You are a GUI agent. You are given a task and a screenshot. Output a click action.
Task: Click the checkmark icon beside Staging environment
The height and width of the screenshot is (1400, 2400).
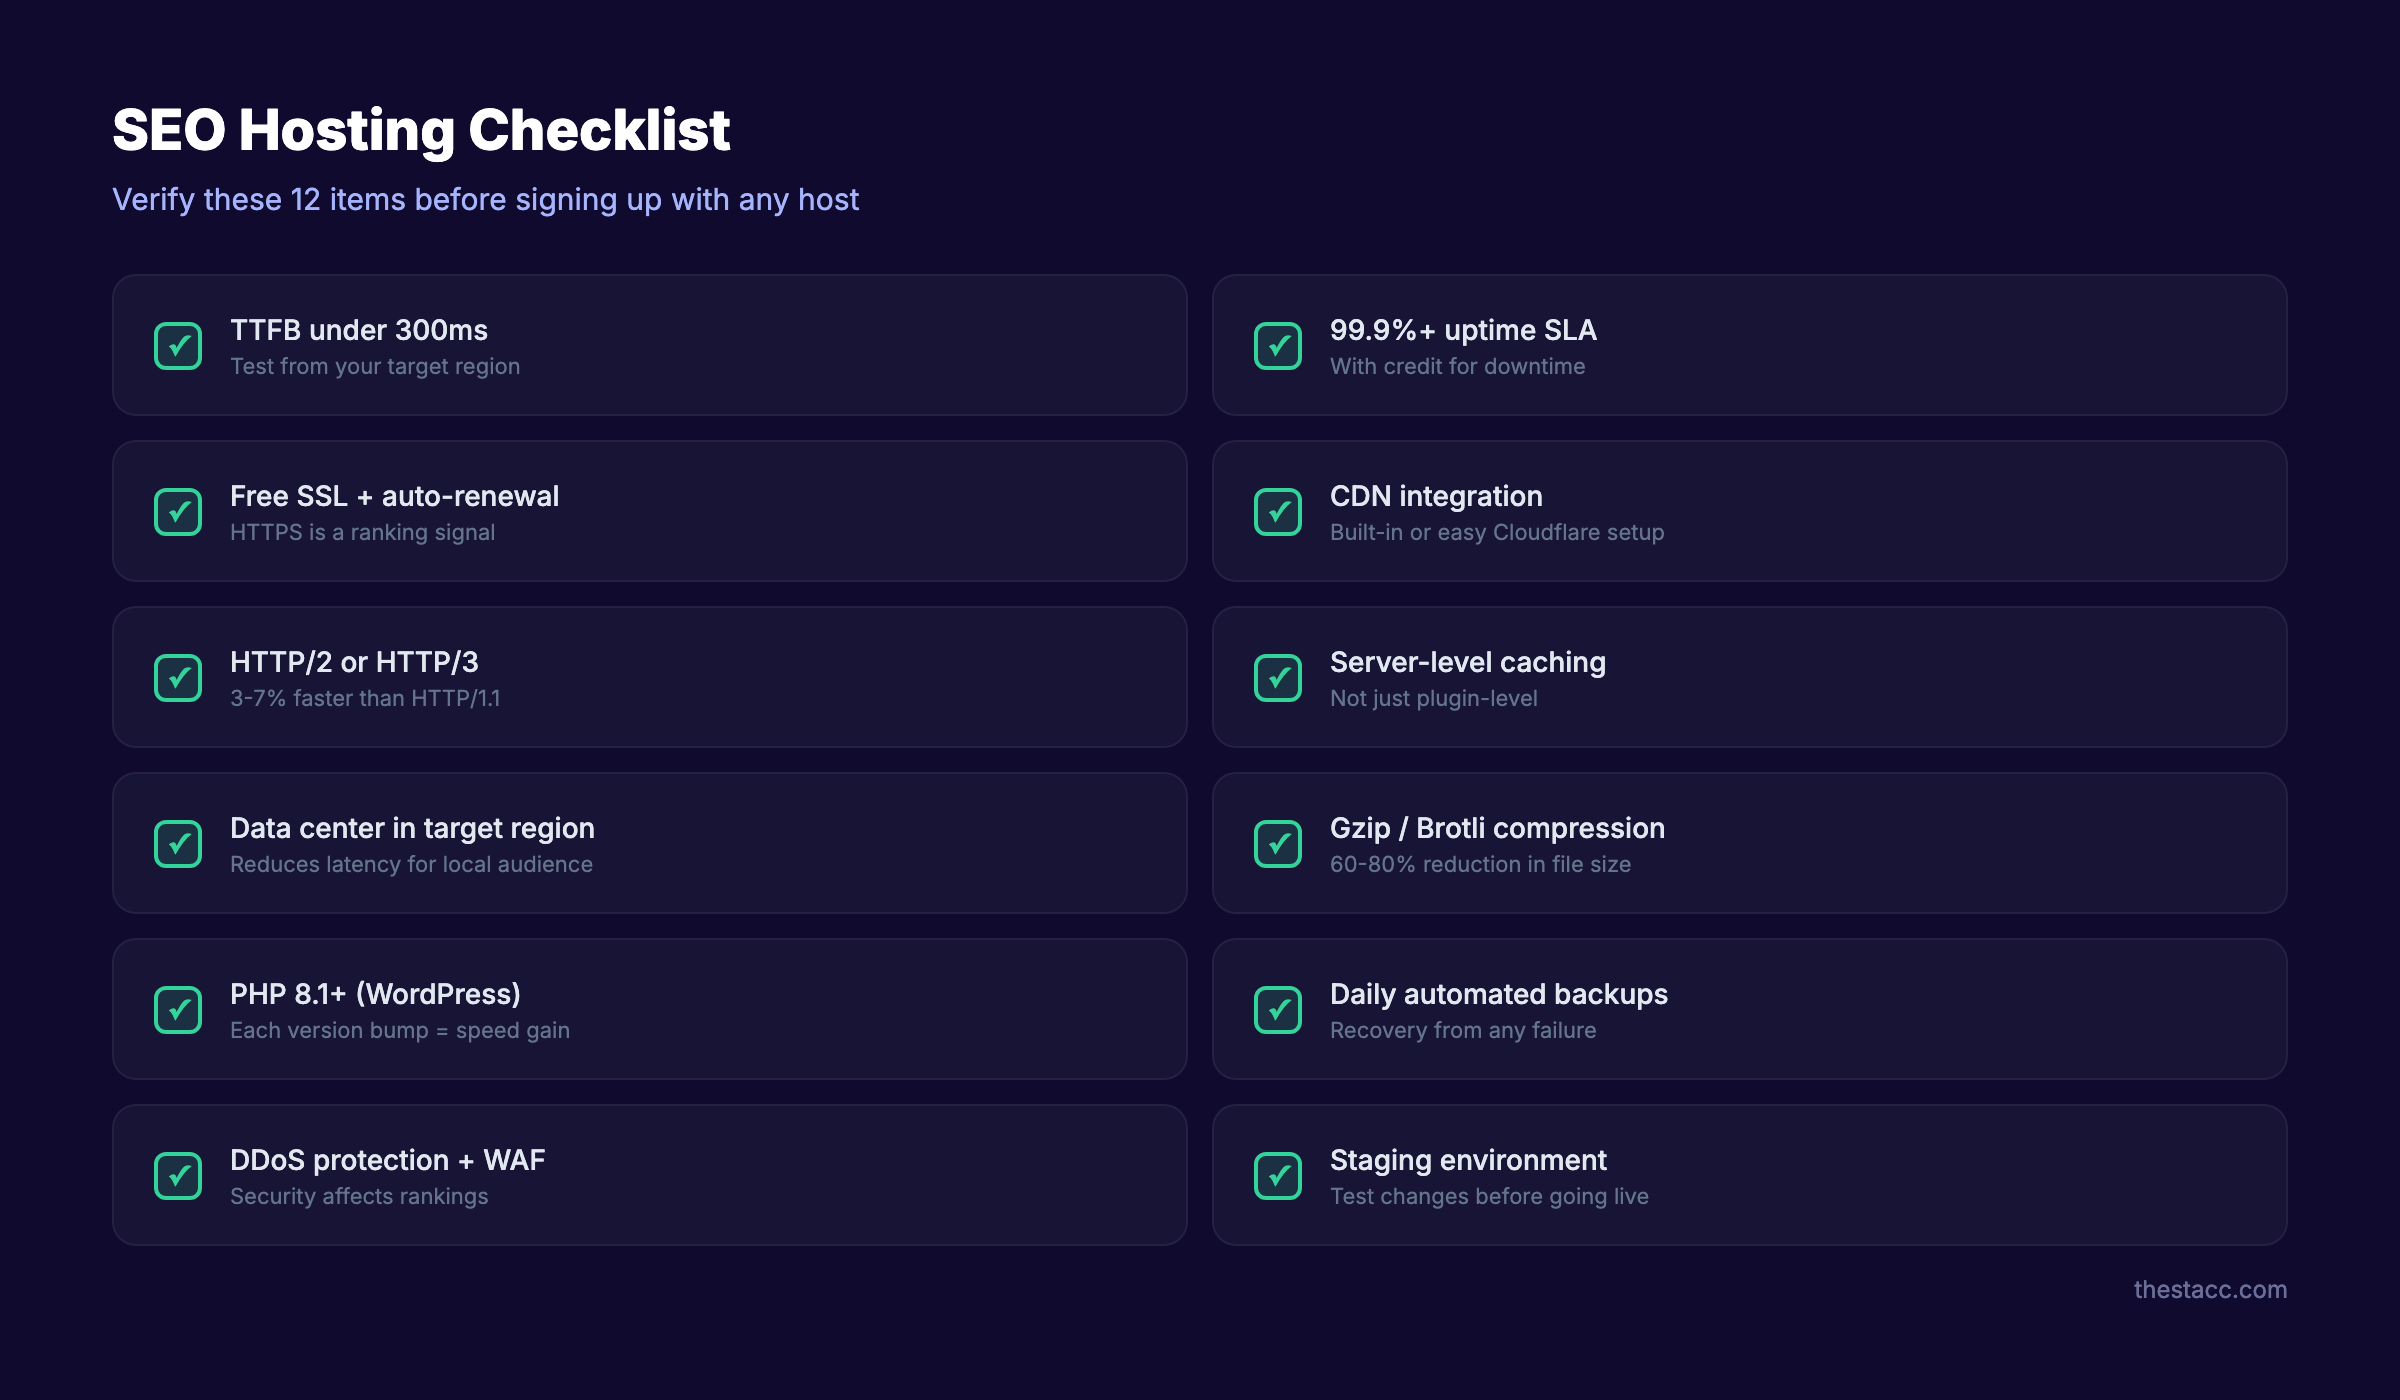(1278, 1175)
